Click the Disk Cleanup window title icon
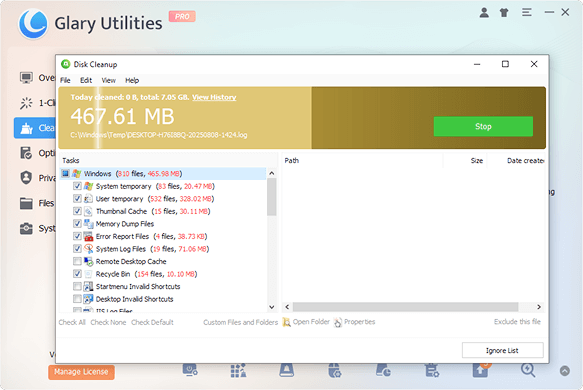Image resolution: width=583 pixels, height=390 pixels. pyautogui.click(x=65, y=64)
